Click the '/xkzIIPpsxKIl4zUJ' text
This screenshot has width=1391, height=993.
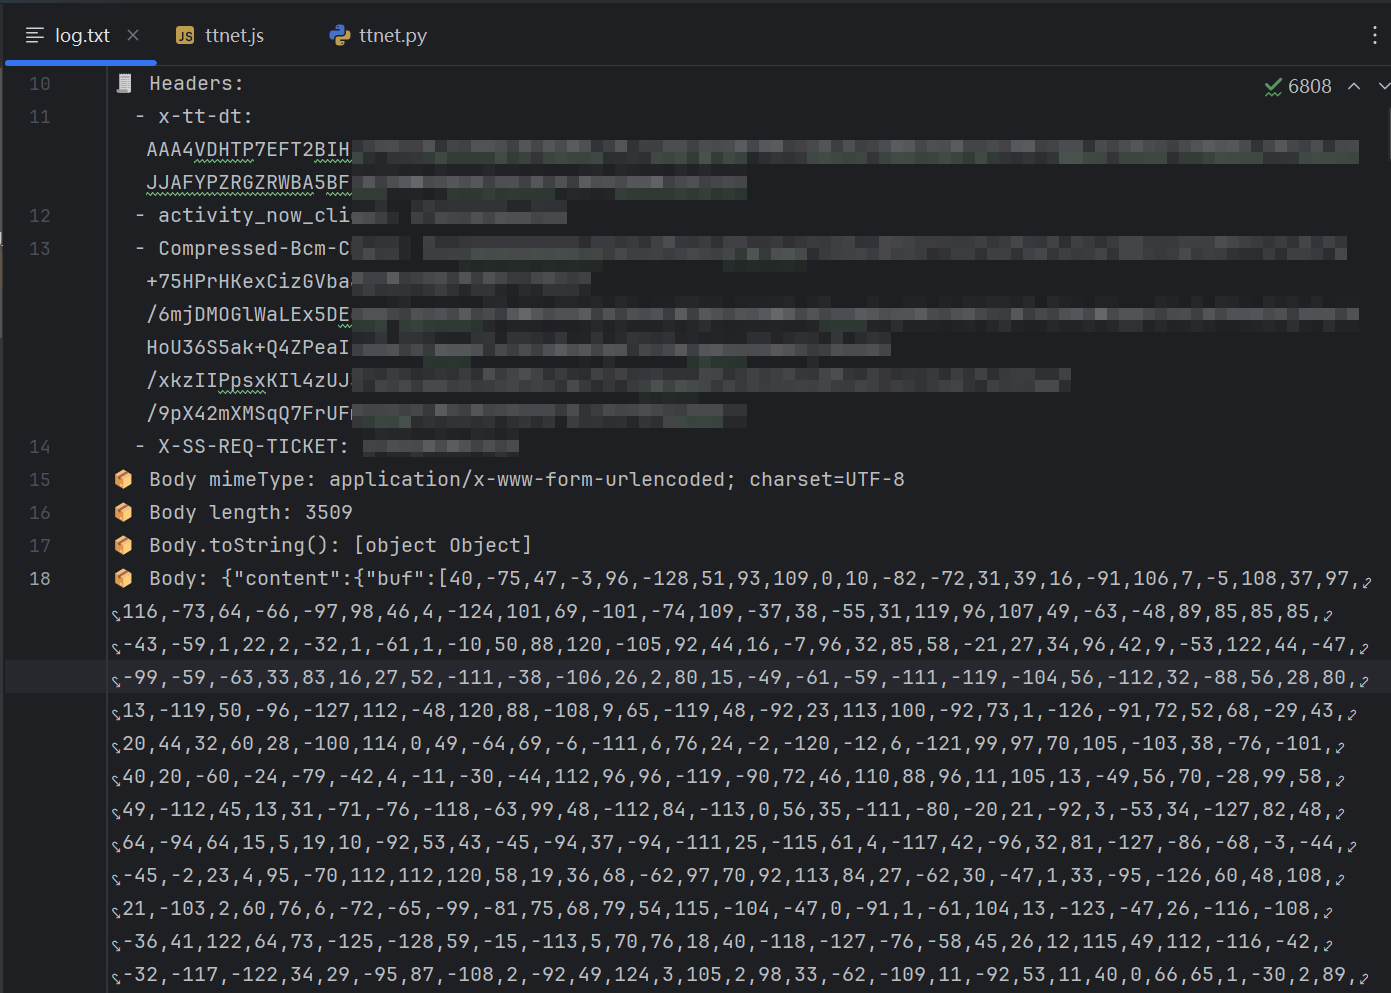click(248, 381)
